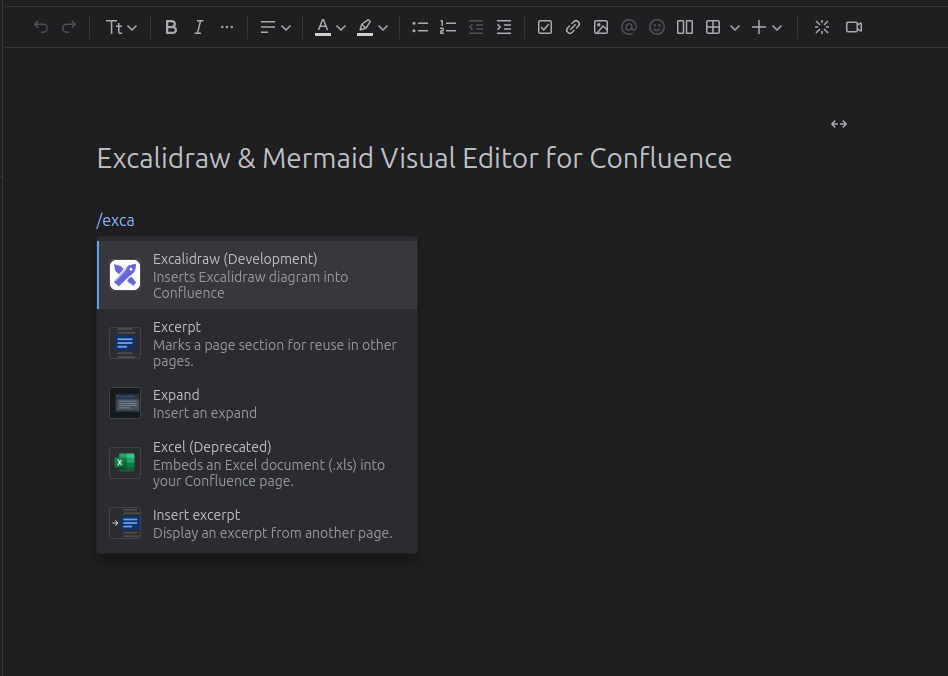
Task: Click the Excerpt macro icon
Action: 125,343
